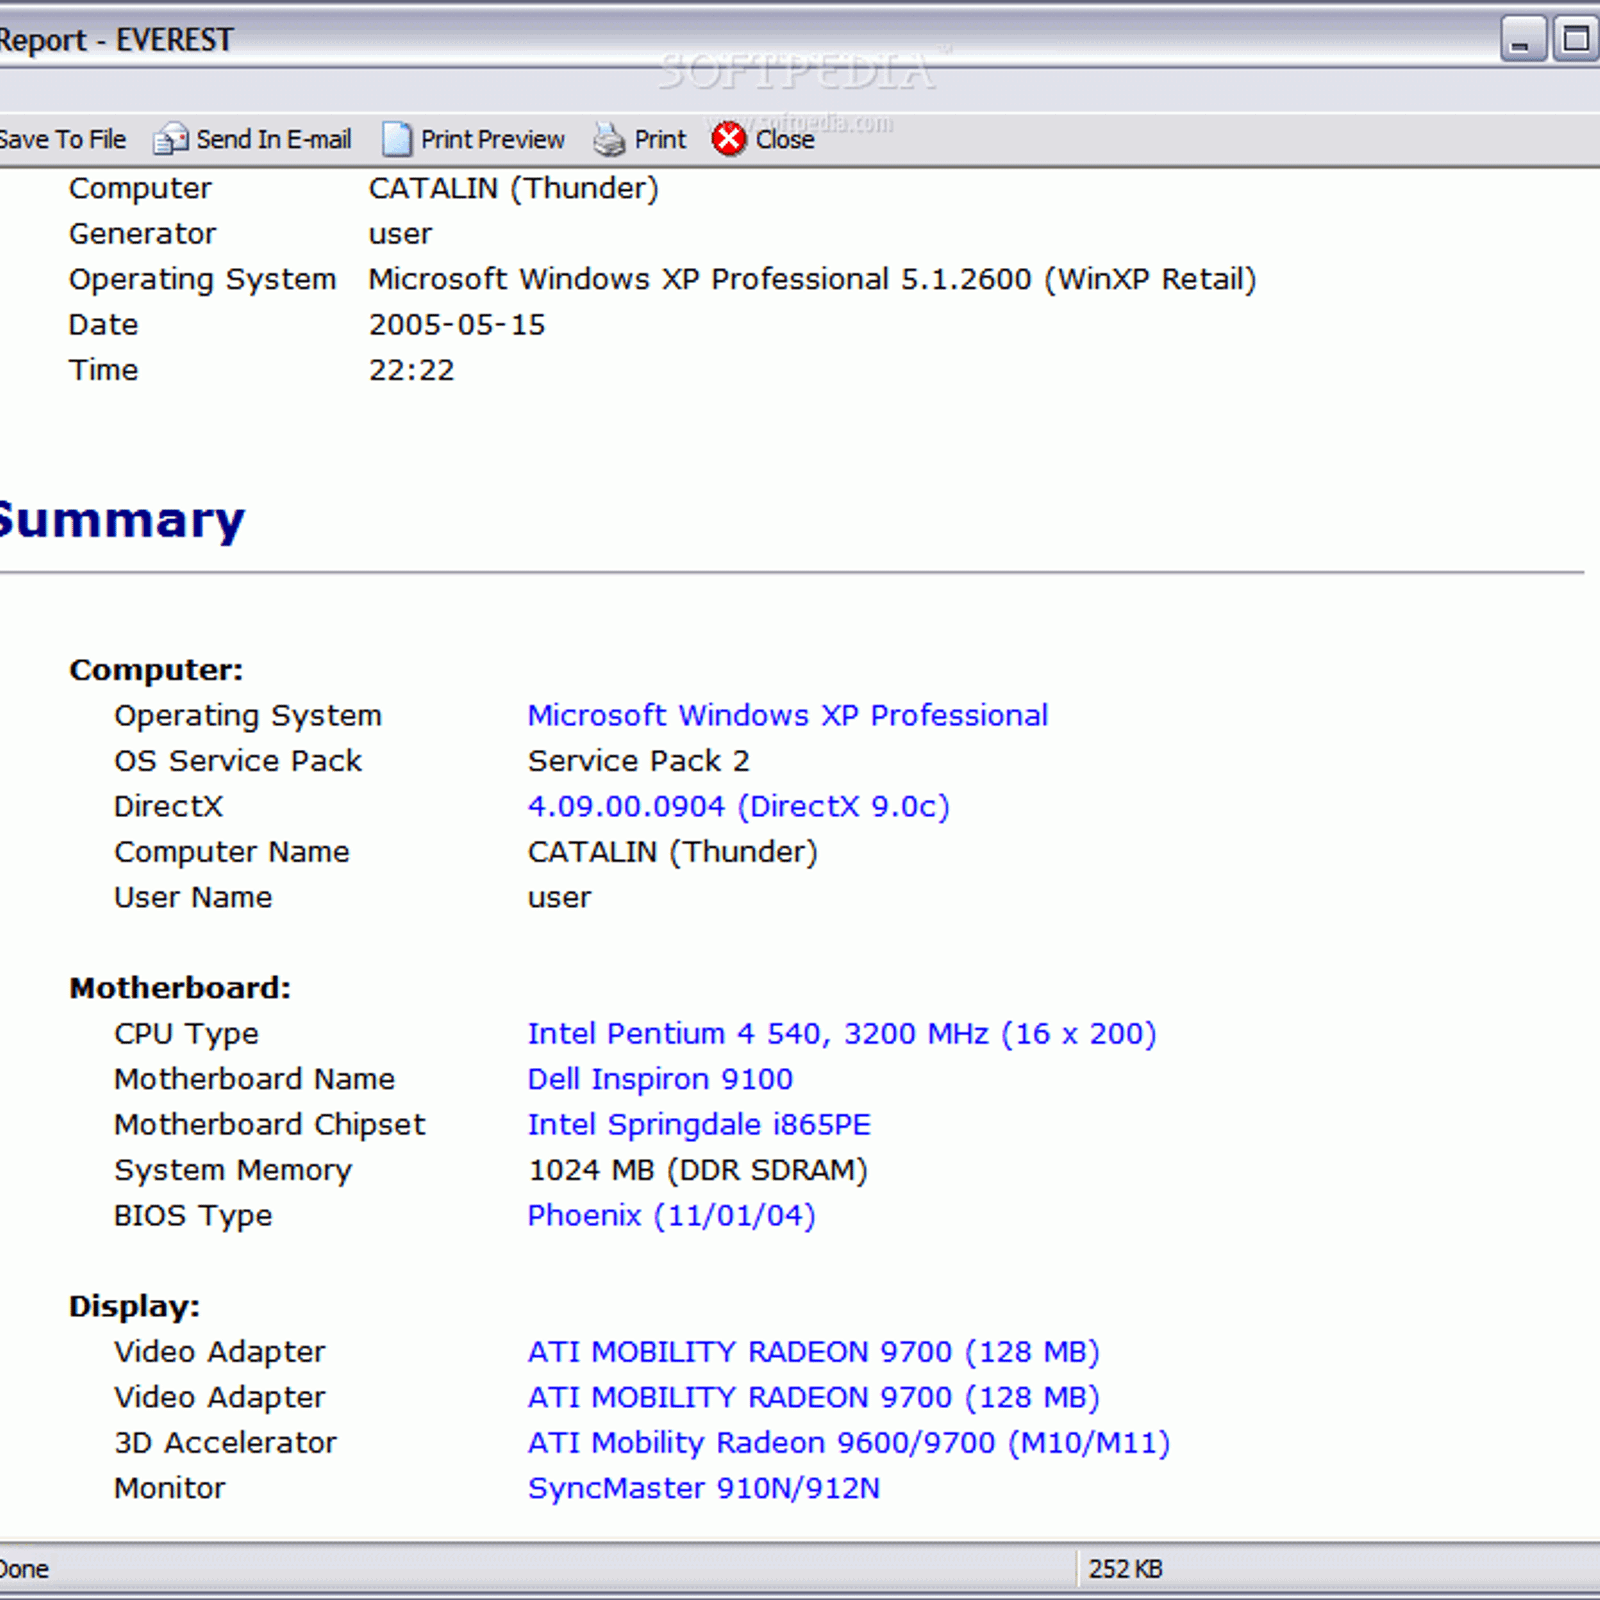Click the Print label in toolbar
Viewport: 1600px width, 1600px height.
(660, 139)
